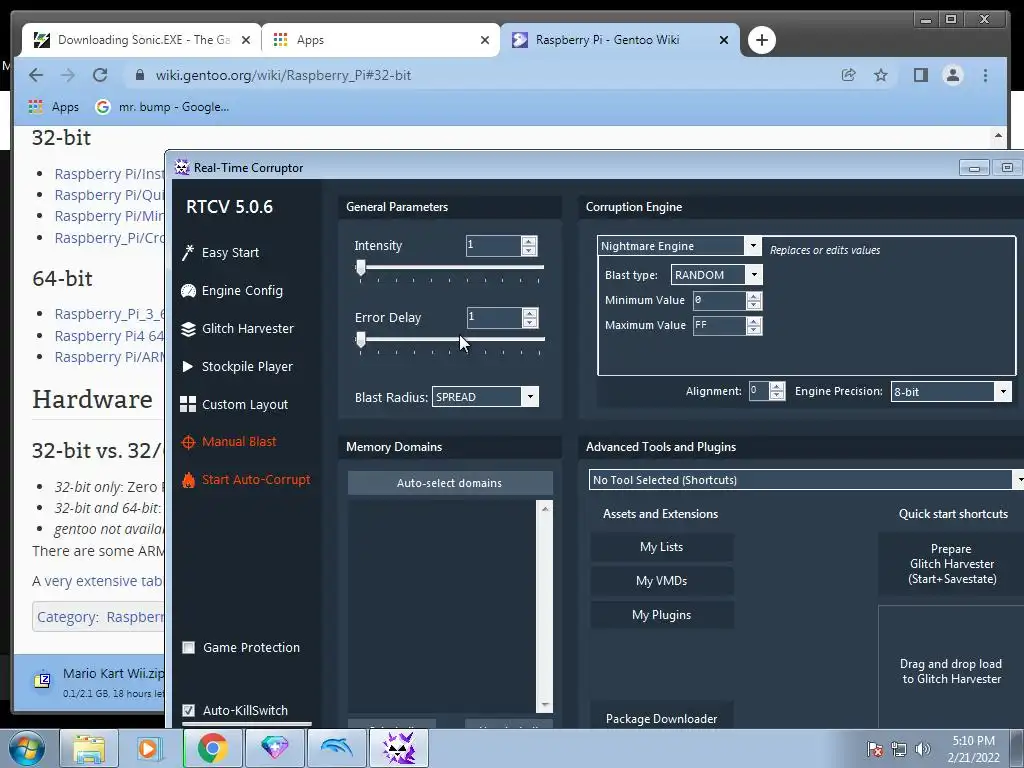
Task: Click the Maximum Value FF field
Action: click(719, 325)
